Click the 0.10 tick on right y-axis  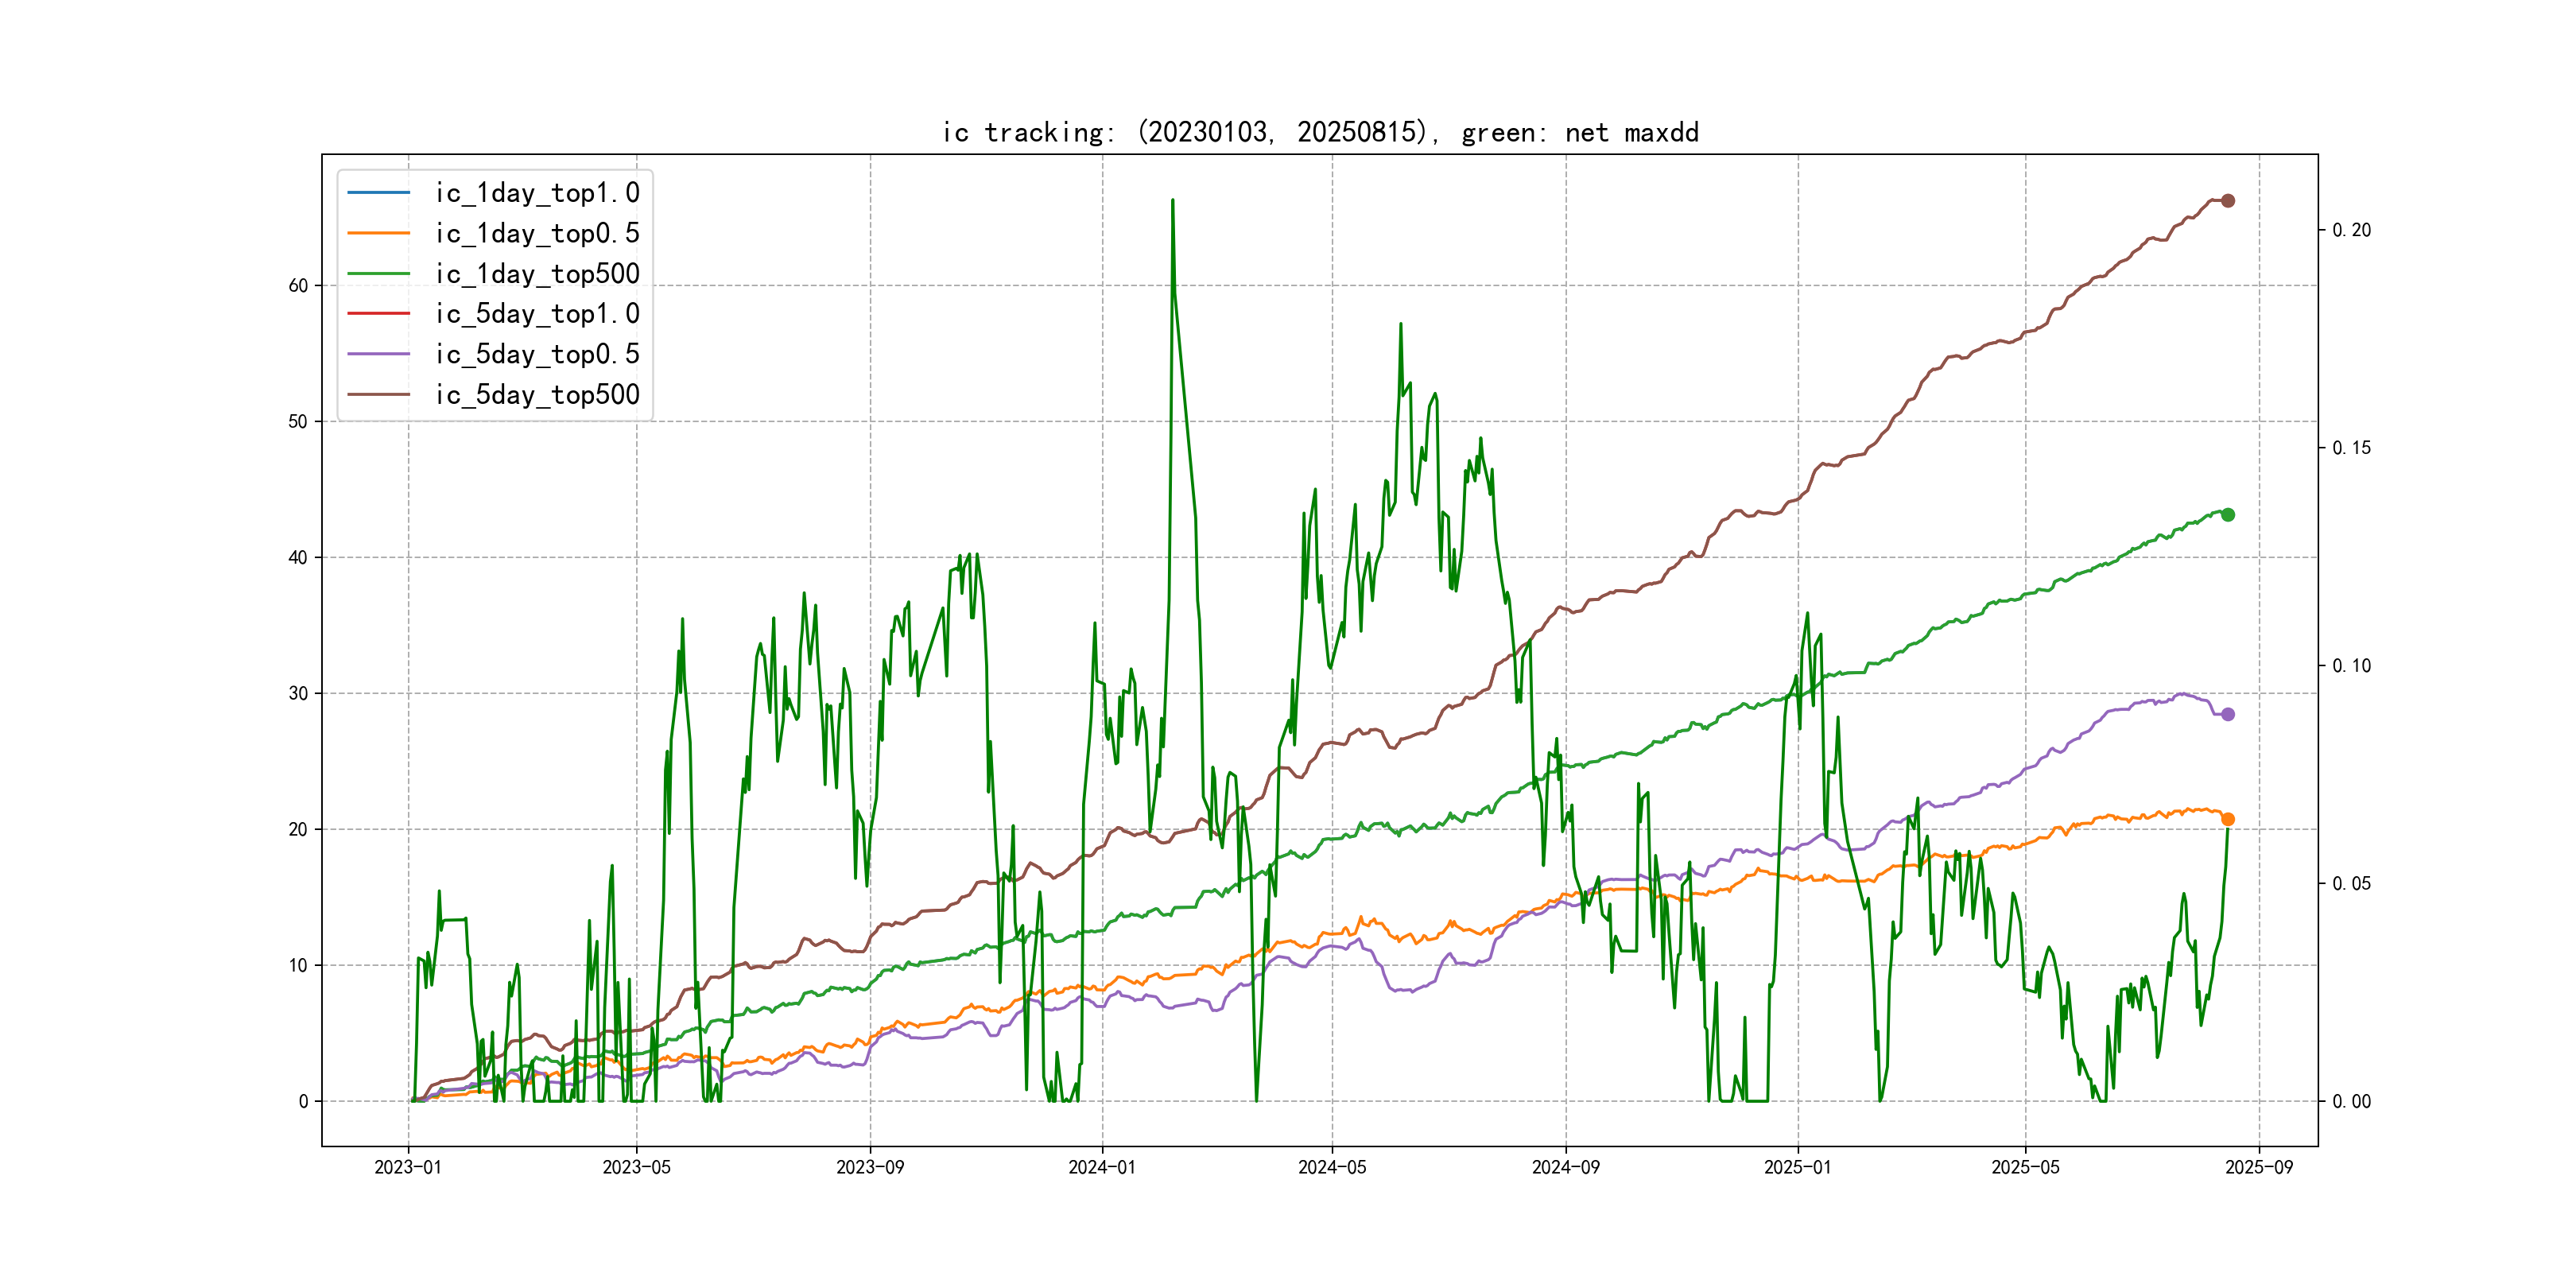coord(2351,666)
